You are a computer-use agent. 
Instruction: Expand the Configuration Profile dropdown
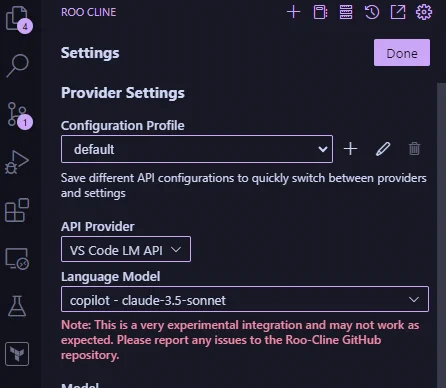tap(197, 149)
